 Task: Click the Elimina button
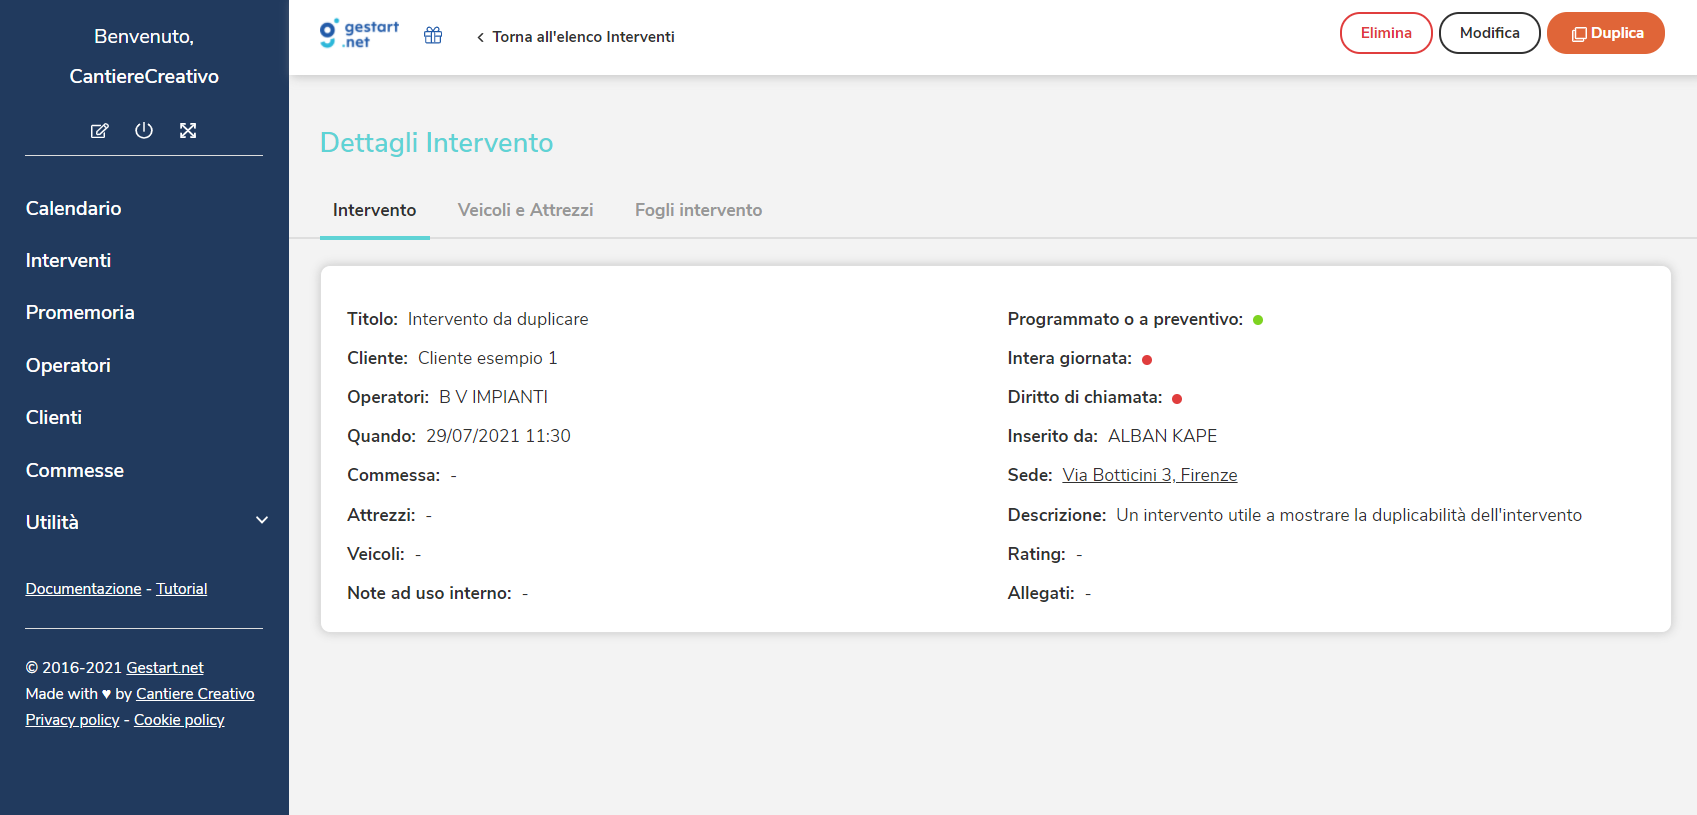(x=1386, y=33)
